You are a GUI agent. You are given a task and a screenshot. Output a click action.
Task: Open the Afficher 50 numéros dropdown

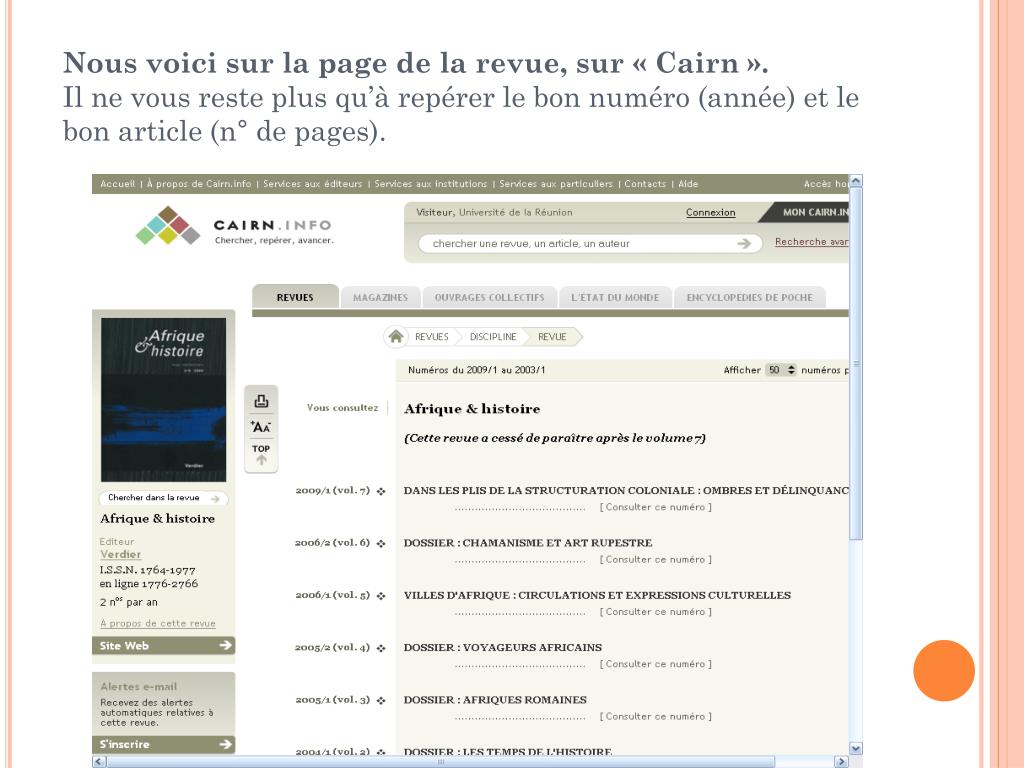click(x=780, y=370)
